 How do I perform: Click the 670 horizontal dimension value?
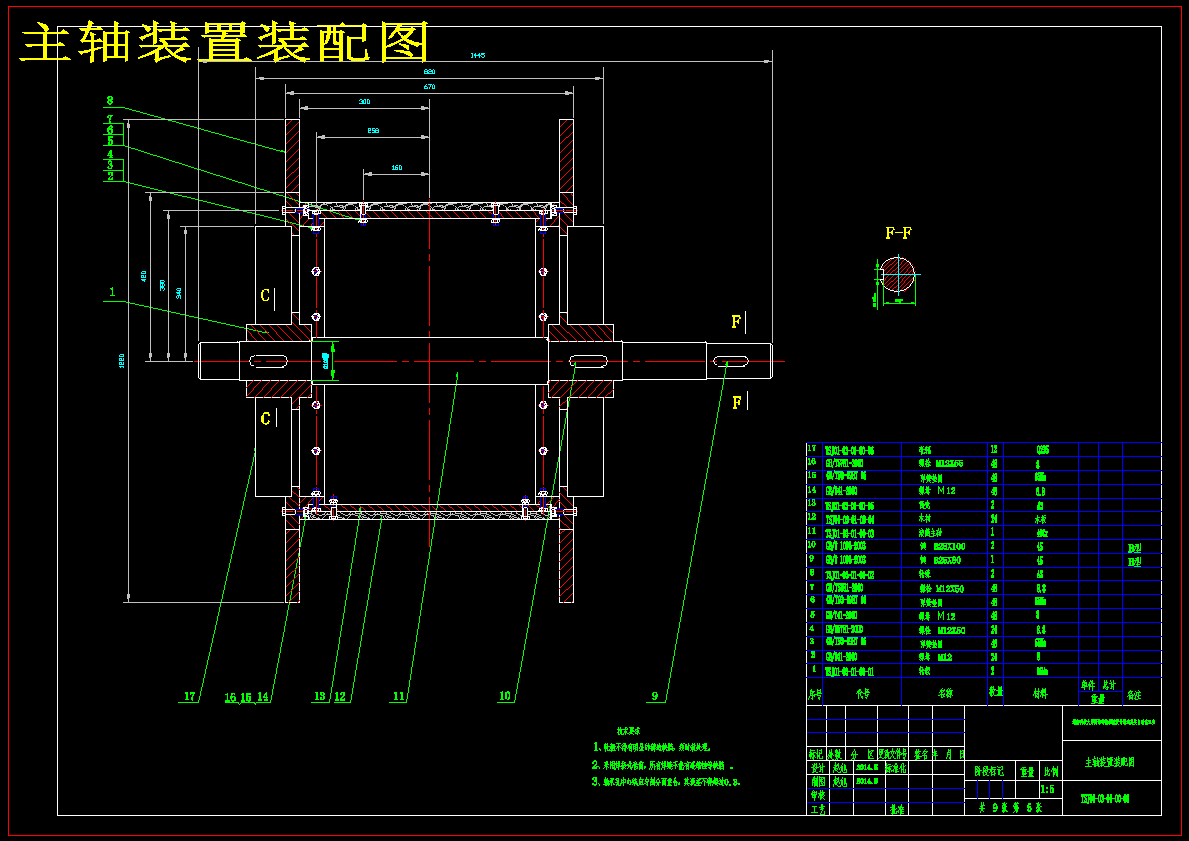pyautogui.click(x=429, y=87)
